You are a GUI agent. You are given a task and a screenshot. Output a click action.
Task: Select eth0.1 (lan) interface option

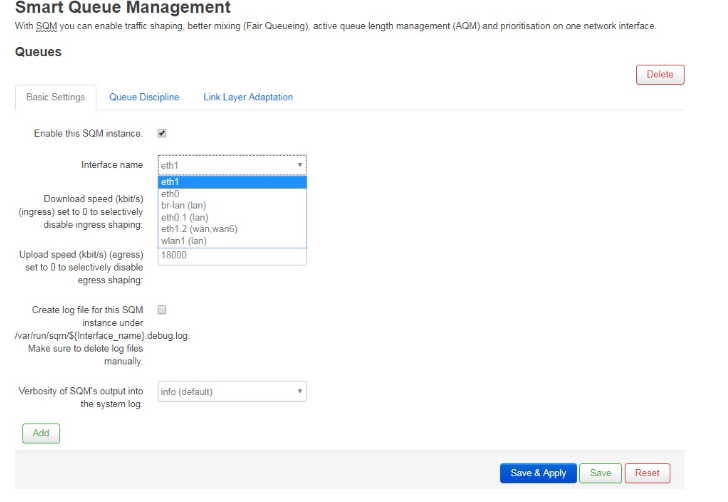[x=232, y=217]
